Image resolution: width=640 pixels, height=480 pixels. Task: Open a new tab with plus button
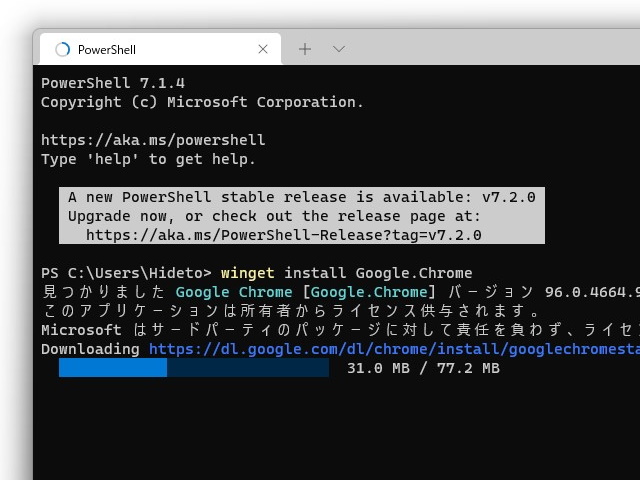[x=305, y=49]
